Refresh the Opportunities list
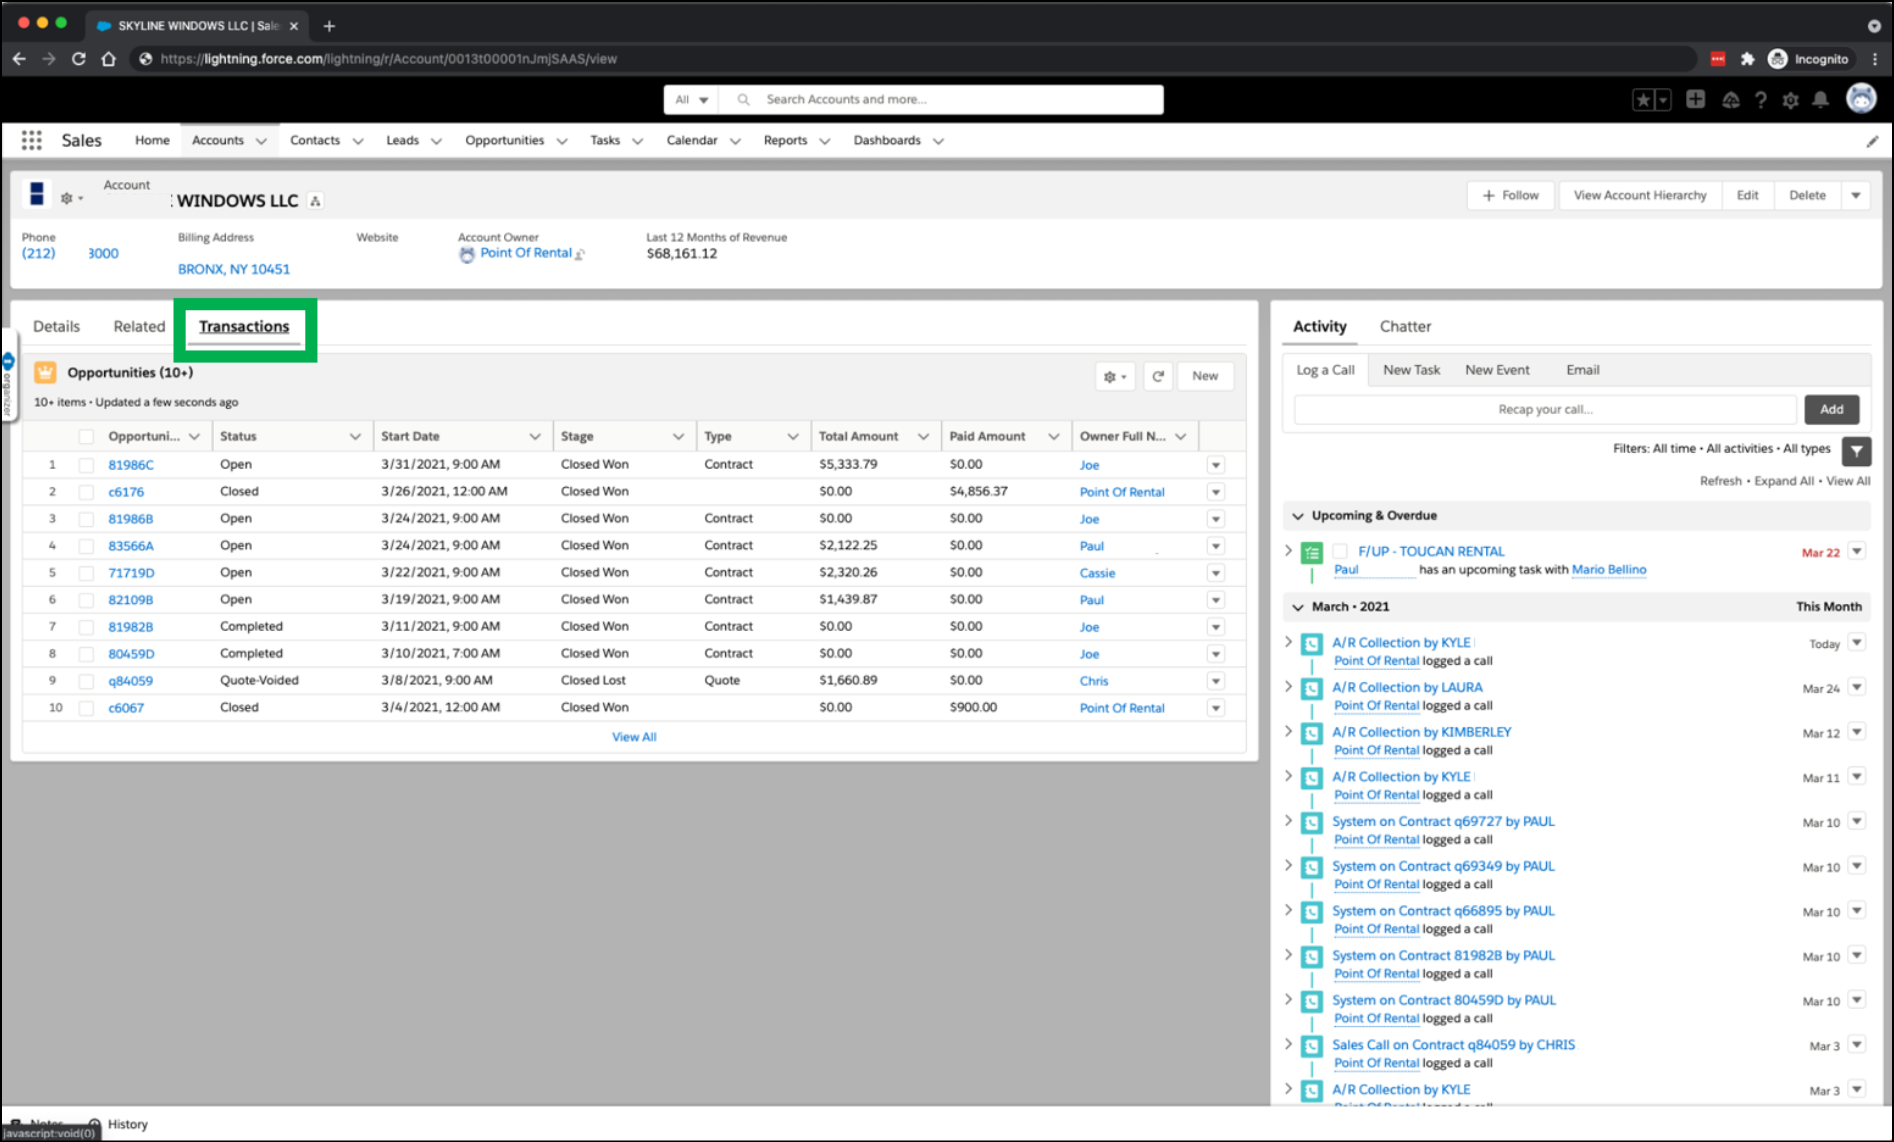This screenshot has width=1894, height=1142. 1157,376
